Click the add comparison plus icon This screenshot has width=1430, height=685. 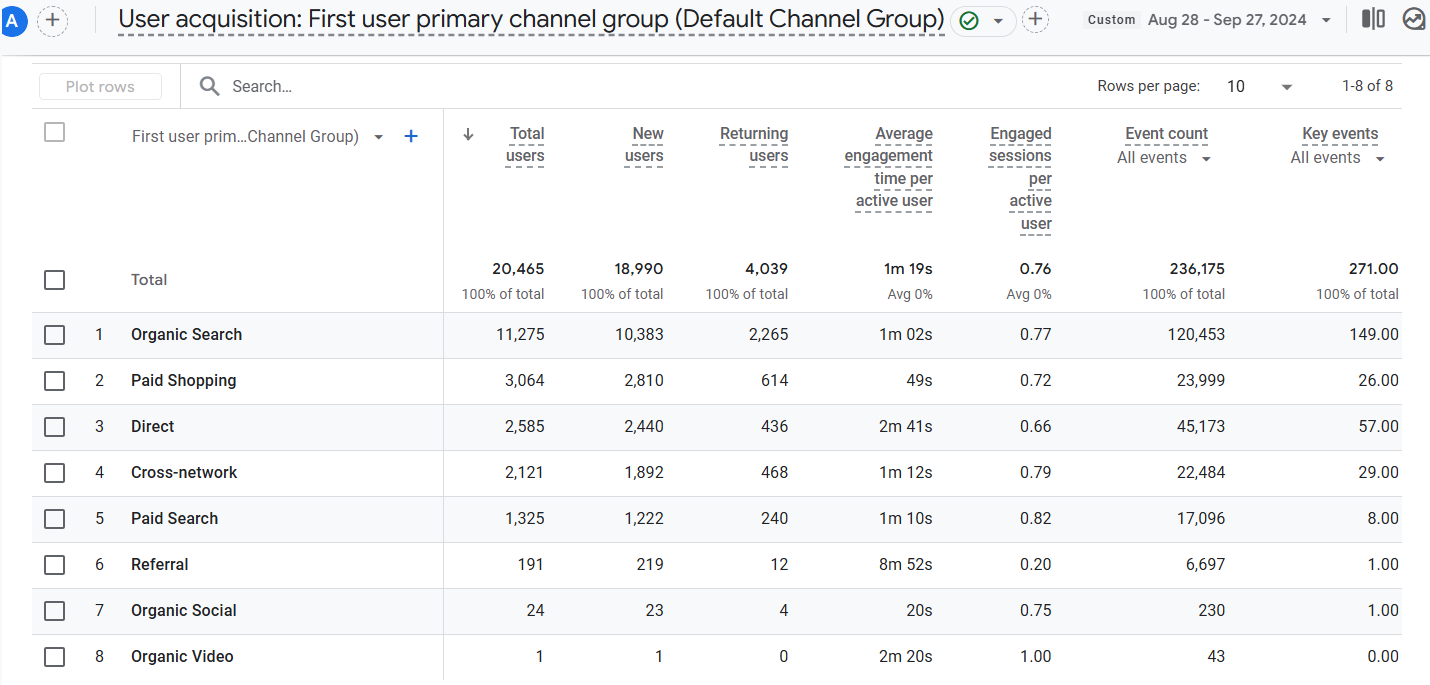click(53, 20)
